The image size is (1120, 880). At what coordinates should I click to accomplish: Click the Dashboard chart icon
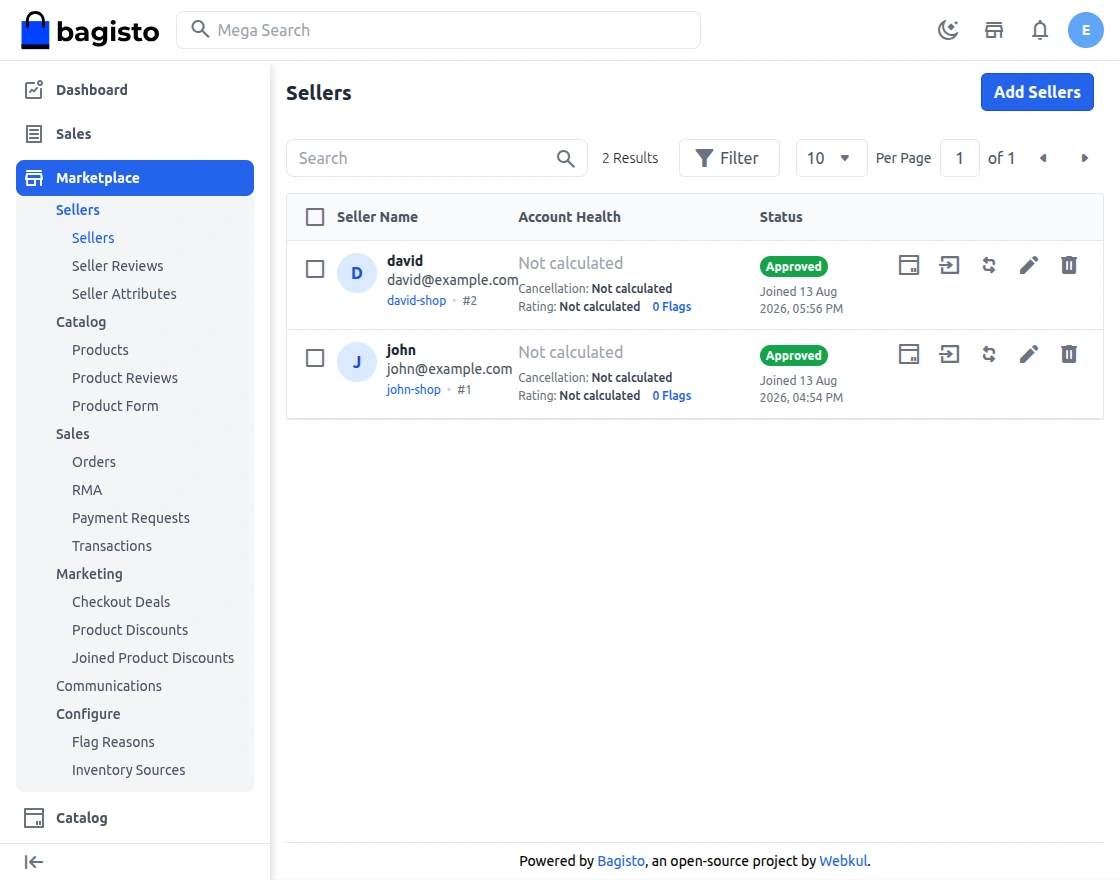click(34, 90)
